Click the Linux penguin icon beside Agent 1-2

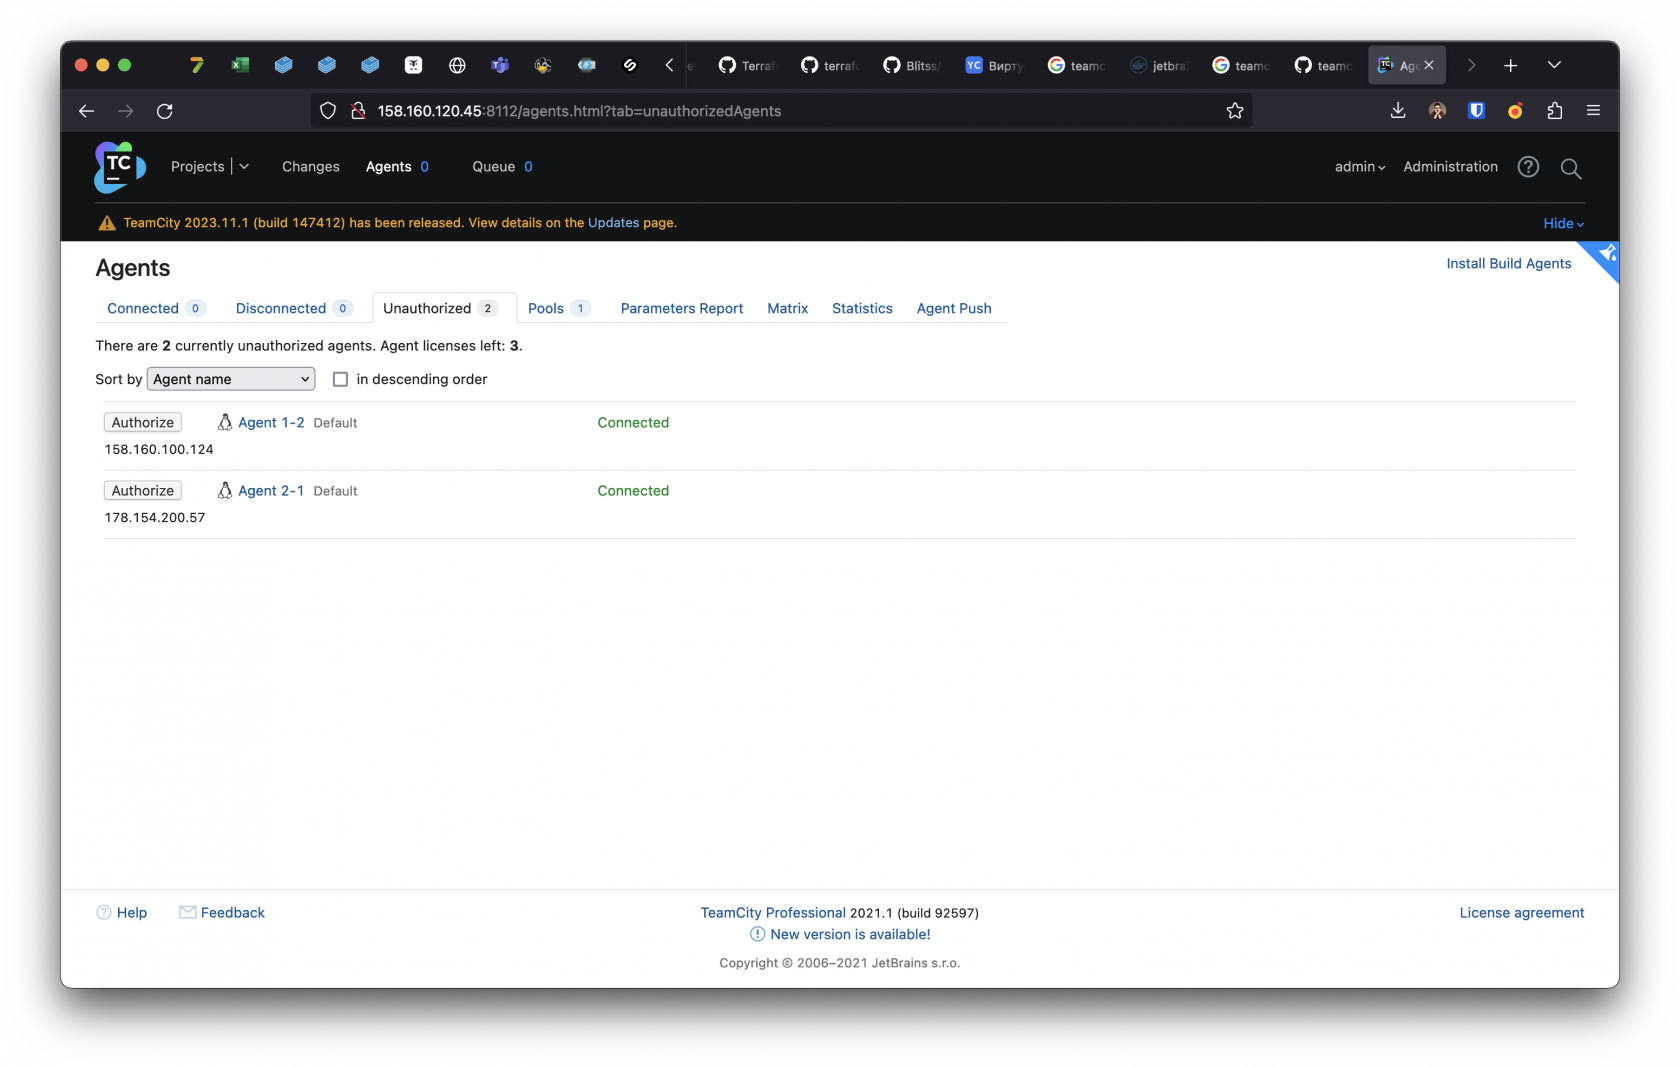[x=225, y=422]
